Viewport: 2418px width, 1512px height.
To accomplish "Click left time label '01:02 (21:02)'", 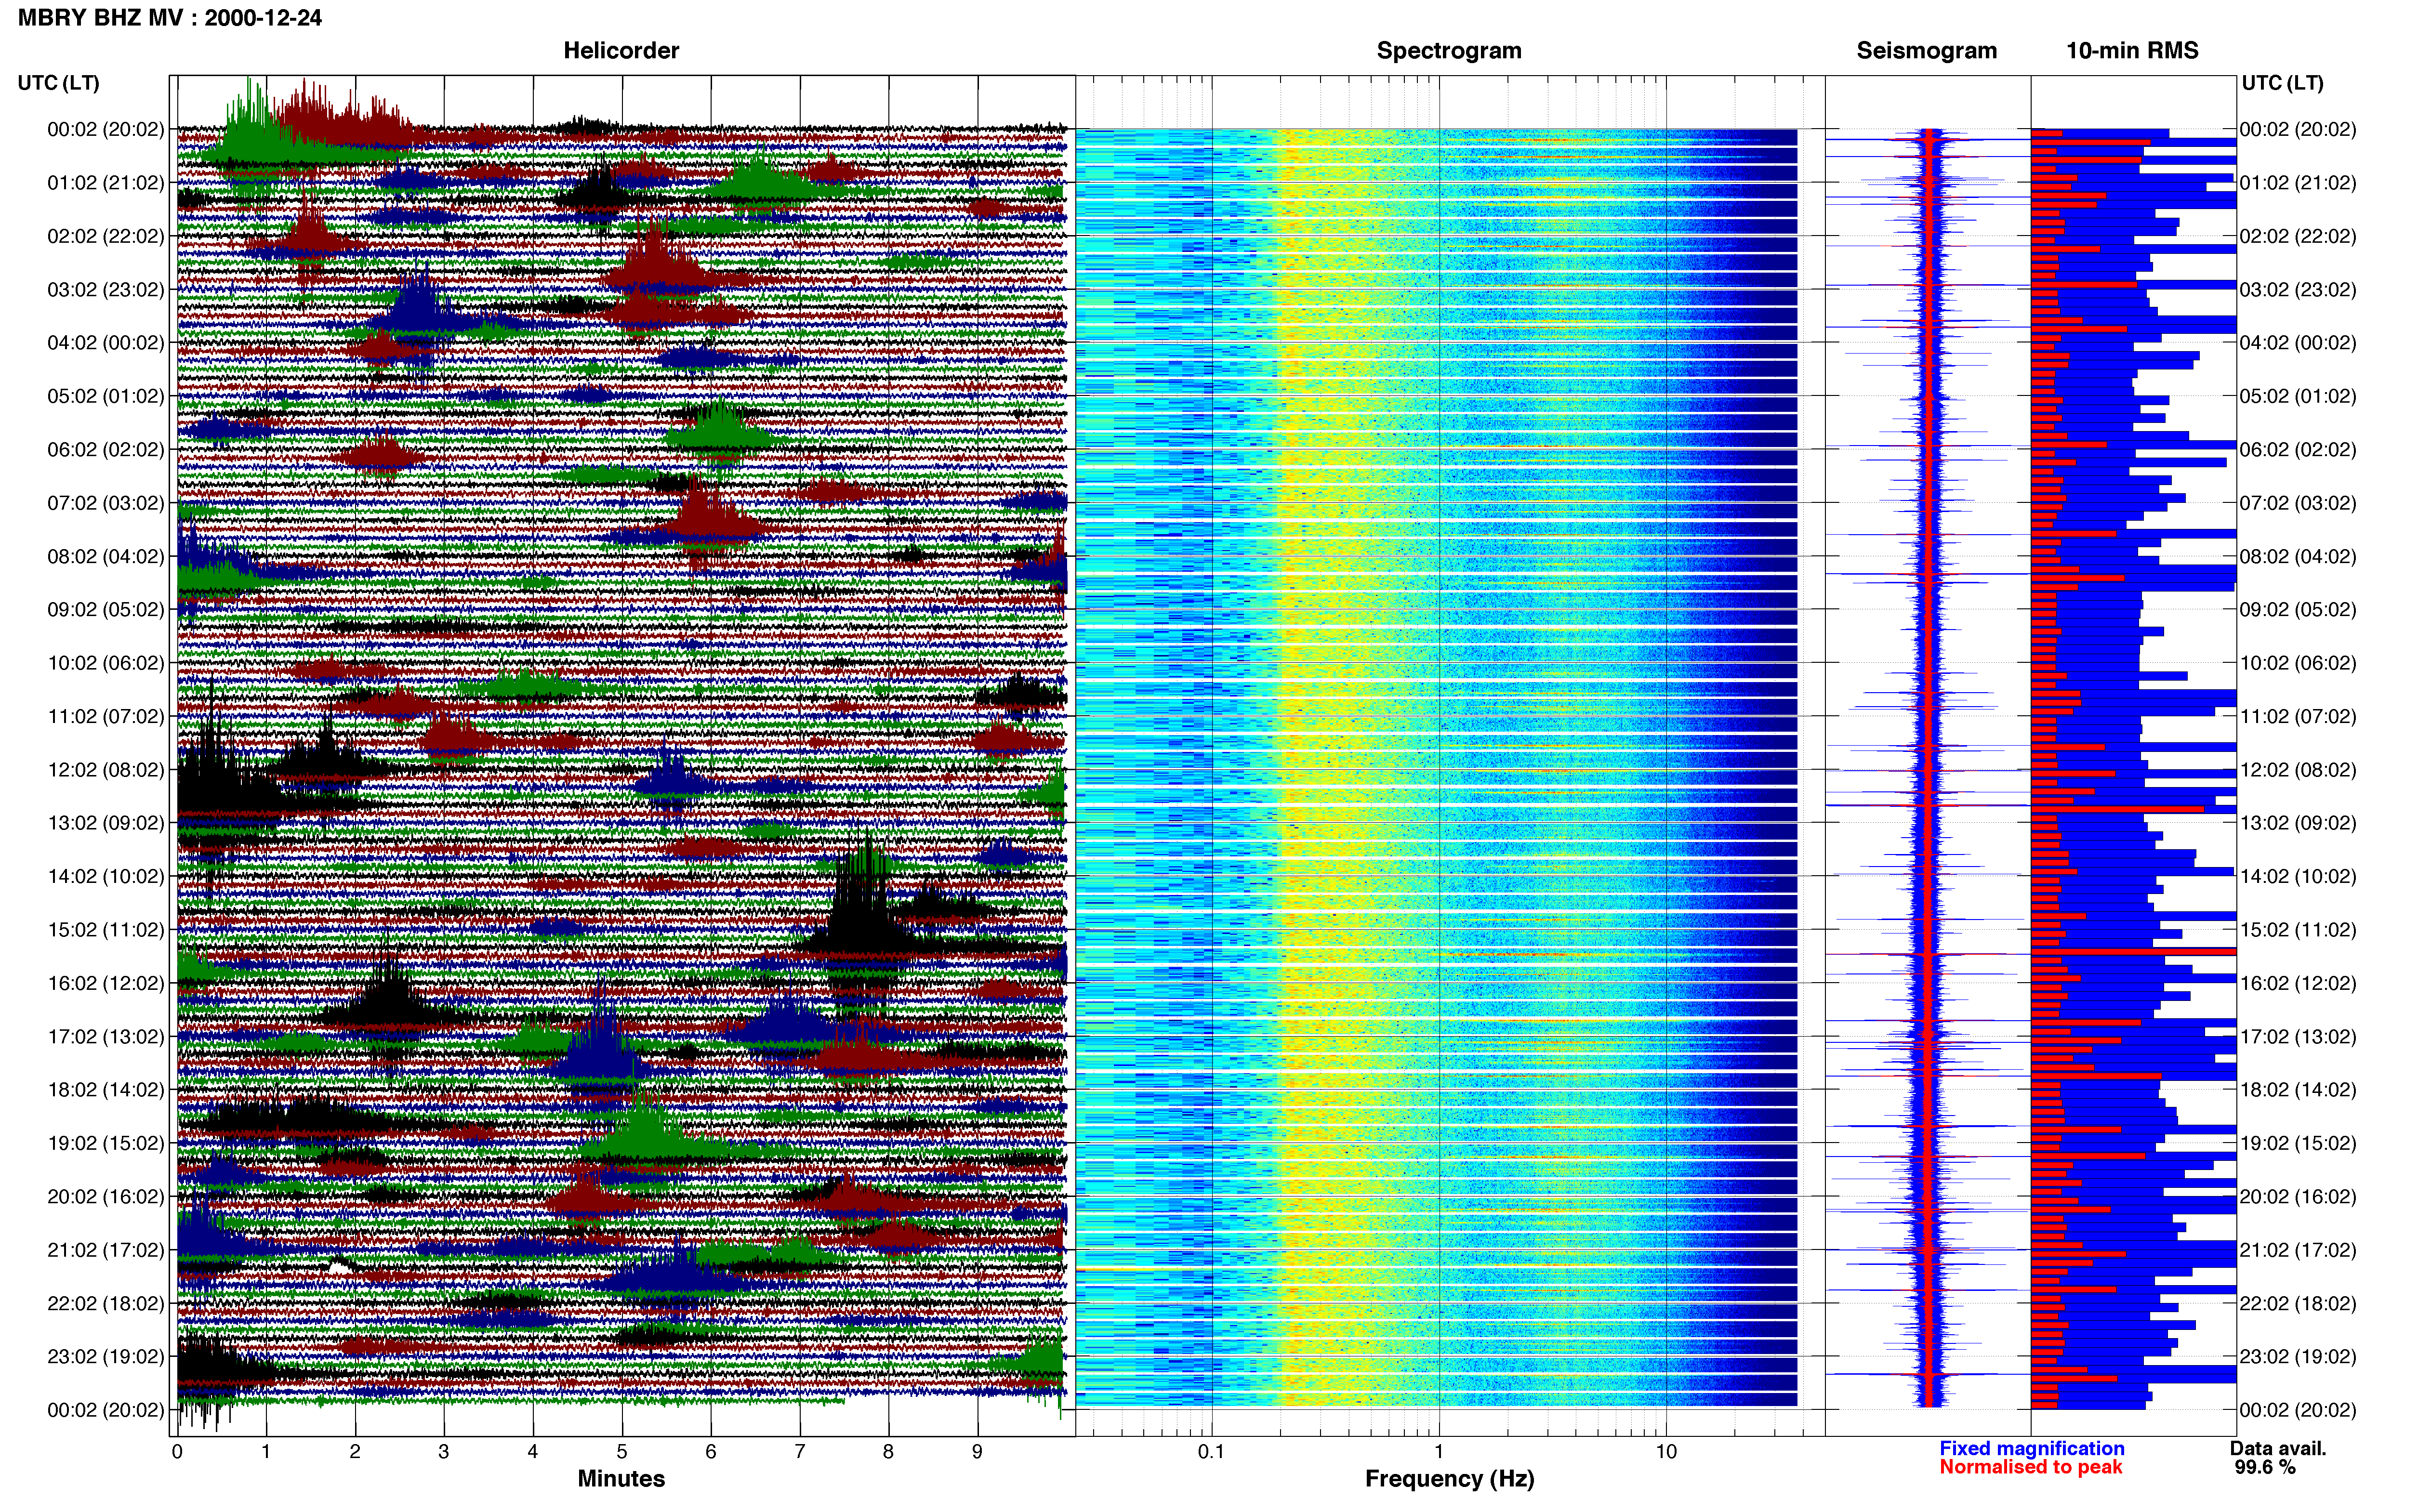I will [106, 183].
